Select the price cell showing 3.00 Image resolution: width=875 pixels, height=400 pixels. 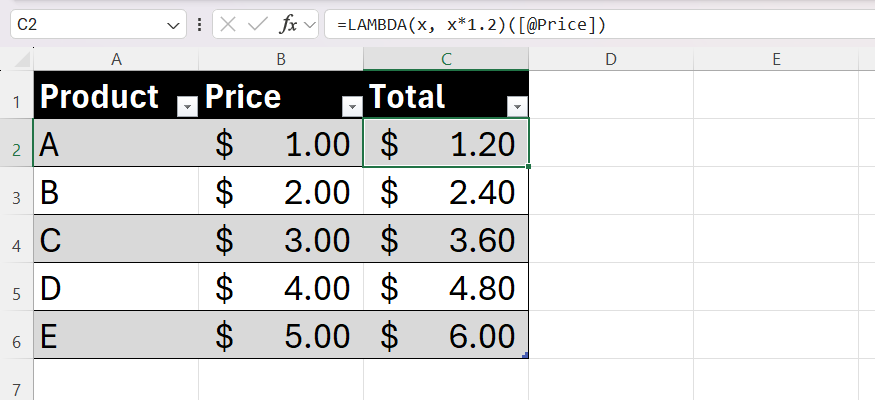tap(281, 239)
